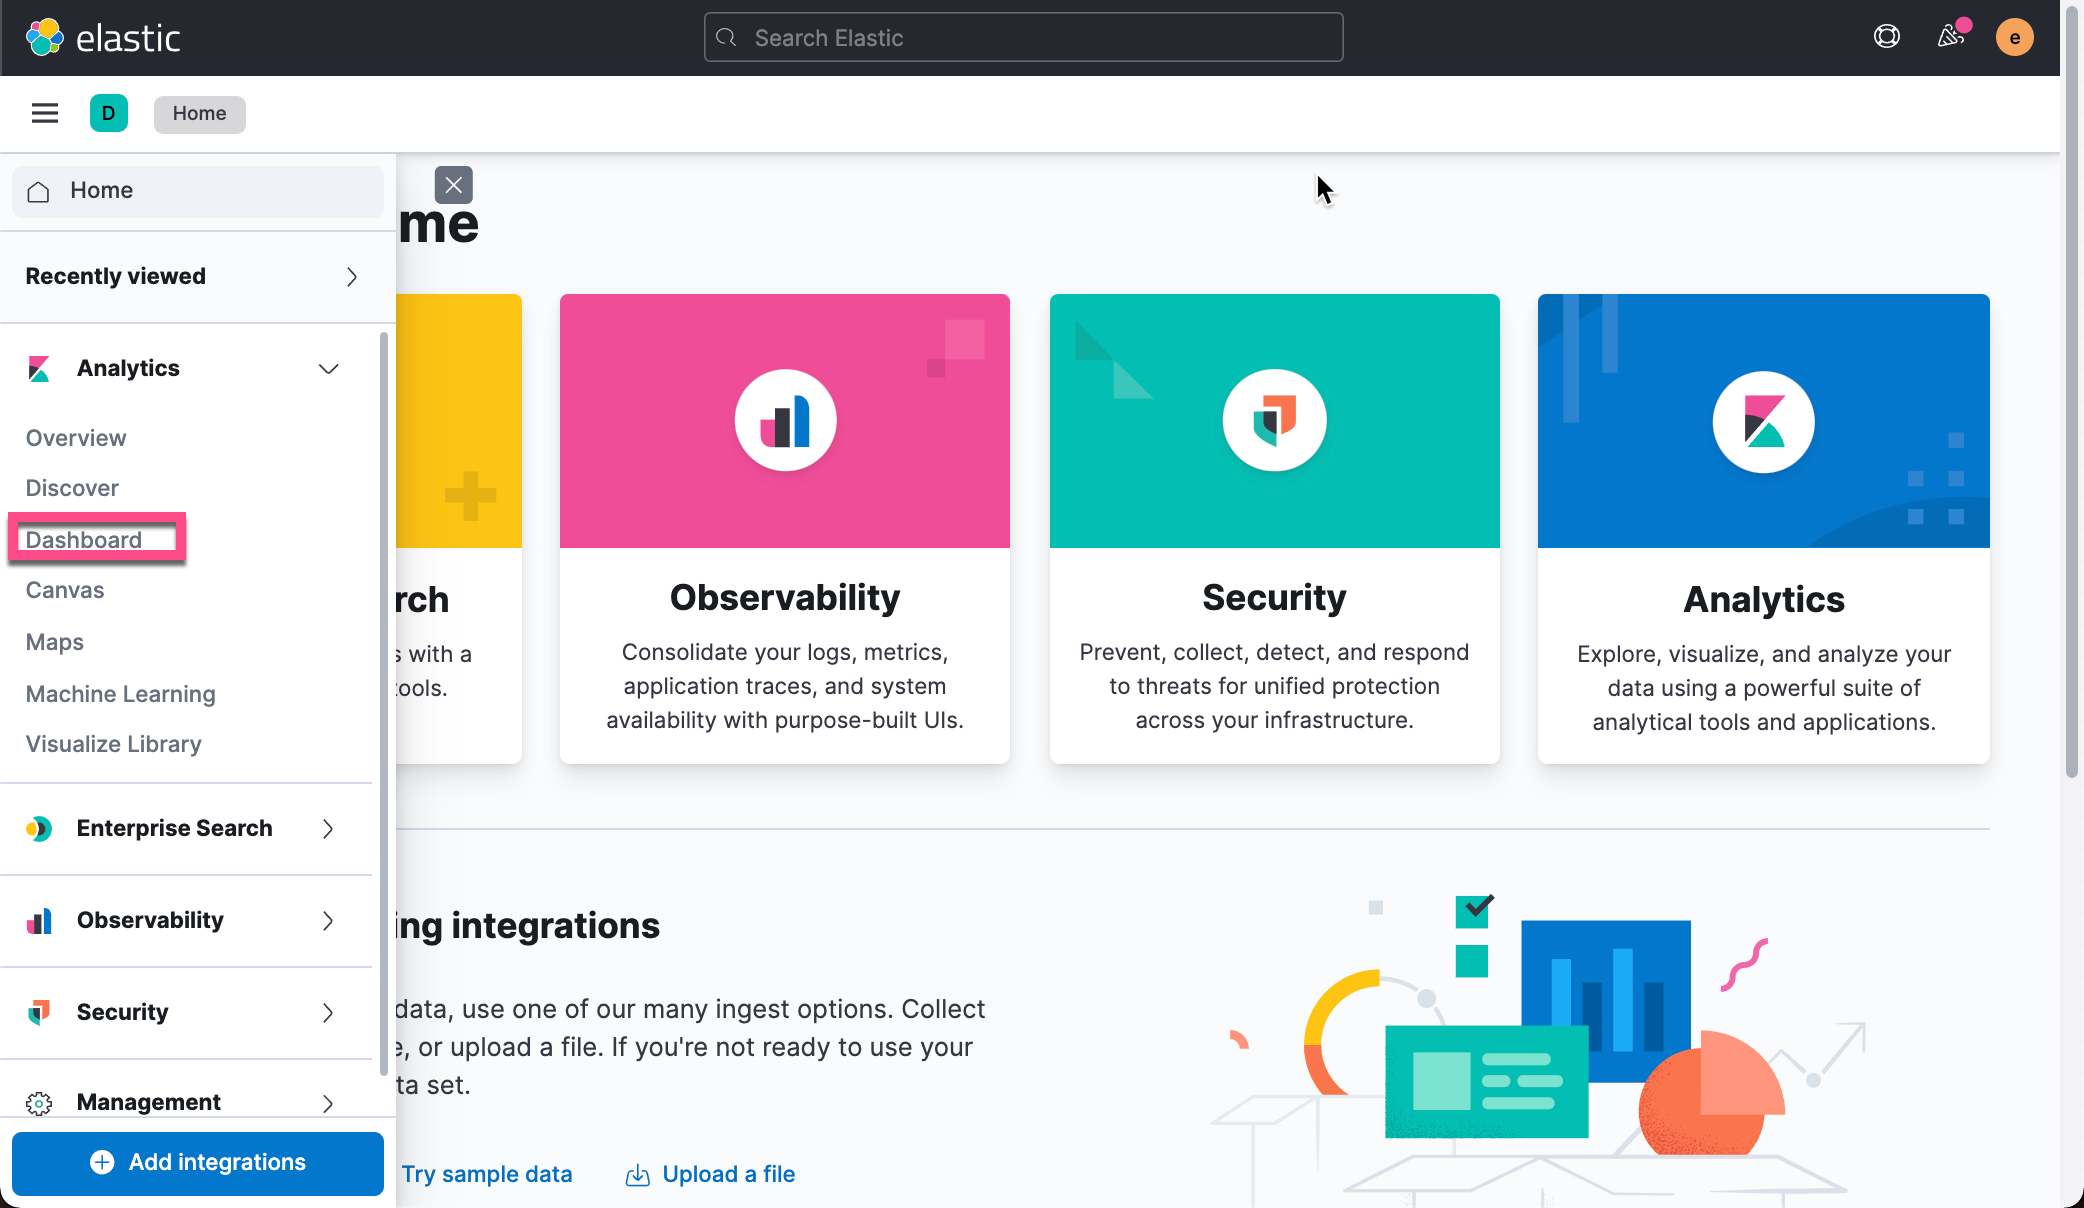The width and height of the screenshot is (2084, 1208).
Task: Toggle the hamburger navigation menu
Action: [x=45, y=113]
